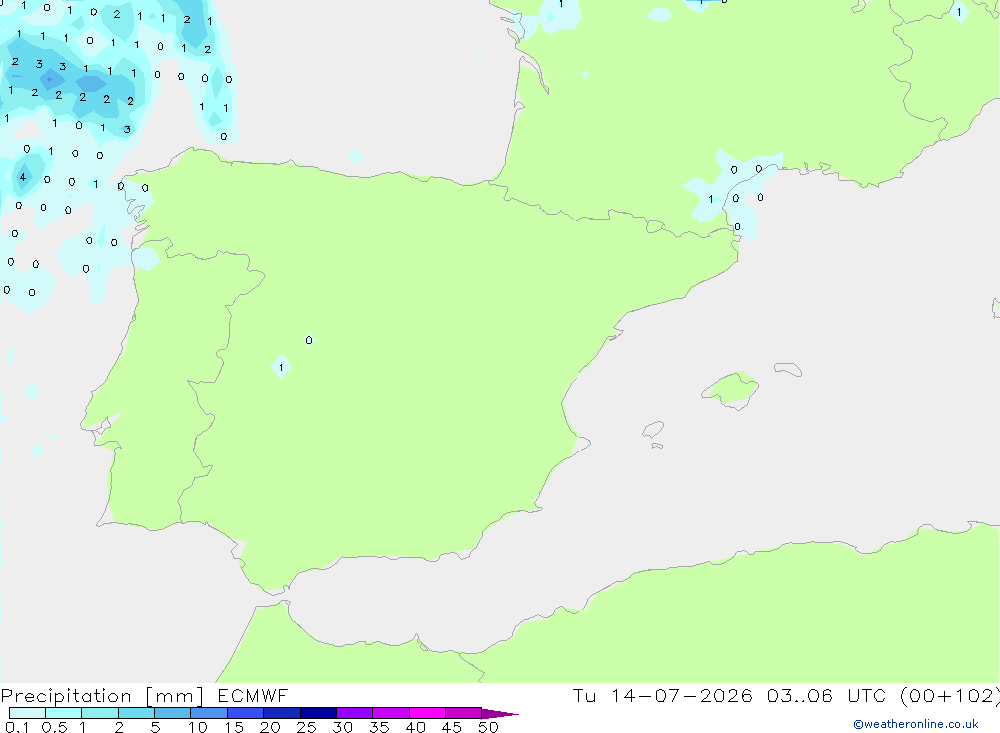This screenshot has width=1000, height=733.
Task: Select the 20–25 mm legend swatch
Action: 282,713
